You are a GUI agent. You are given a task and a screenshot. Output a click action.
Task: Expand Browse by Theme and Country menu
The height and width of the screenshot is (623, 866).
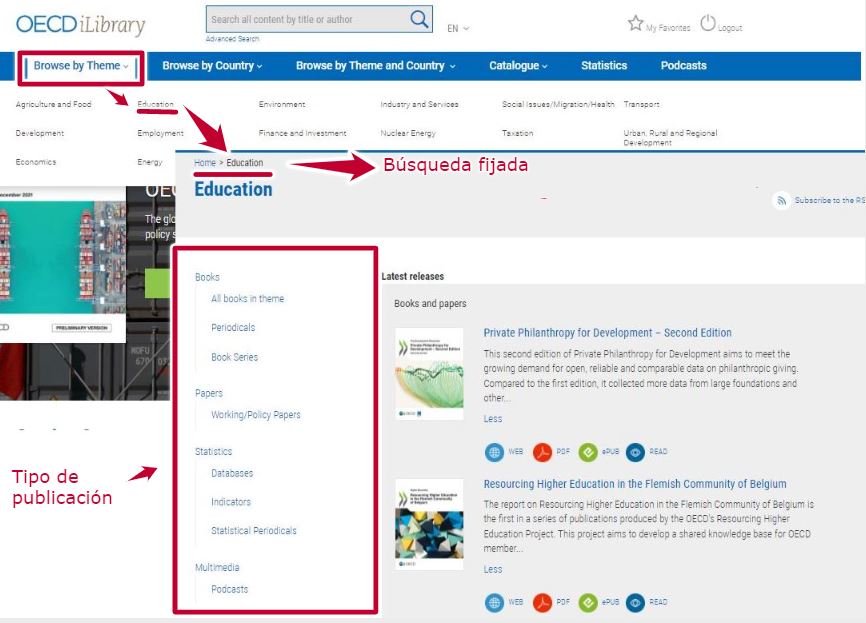click(x=376, y=66)
